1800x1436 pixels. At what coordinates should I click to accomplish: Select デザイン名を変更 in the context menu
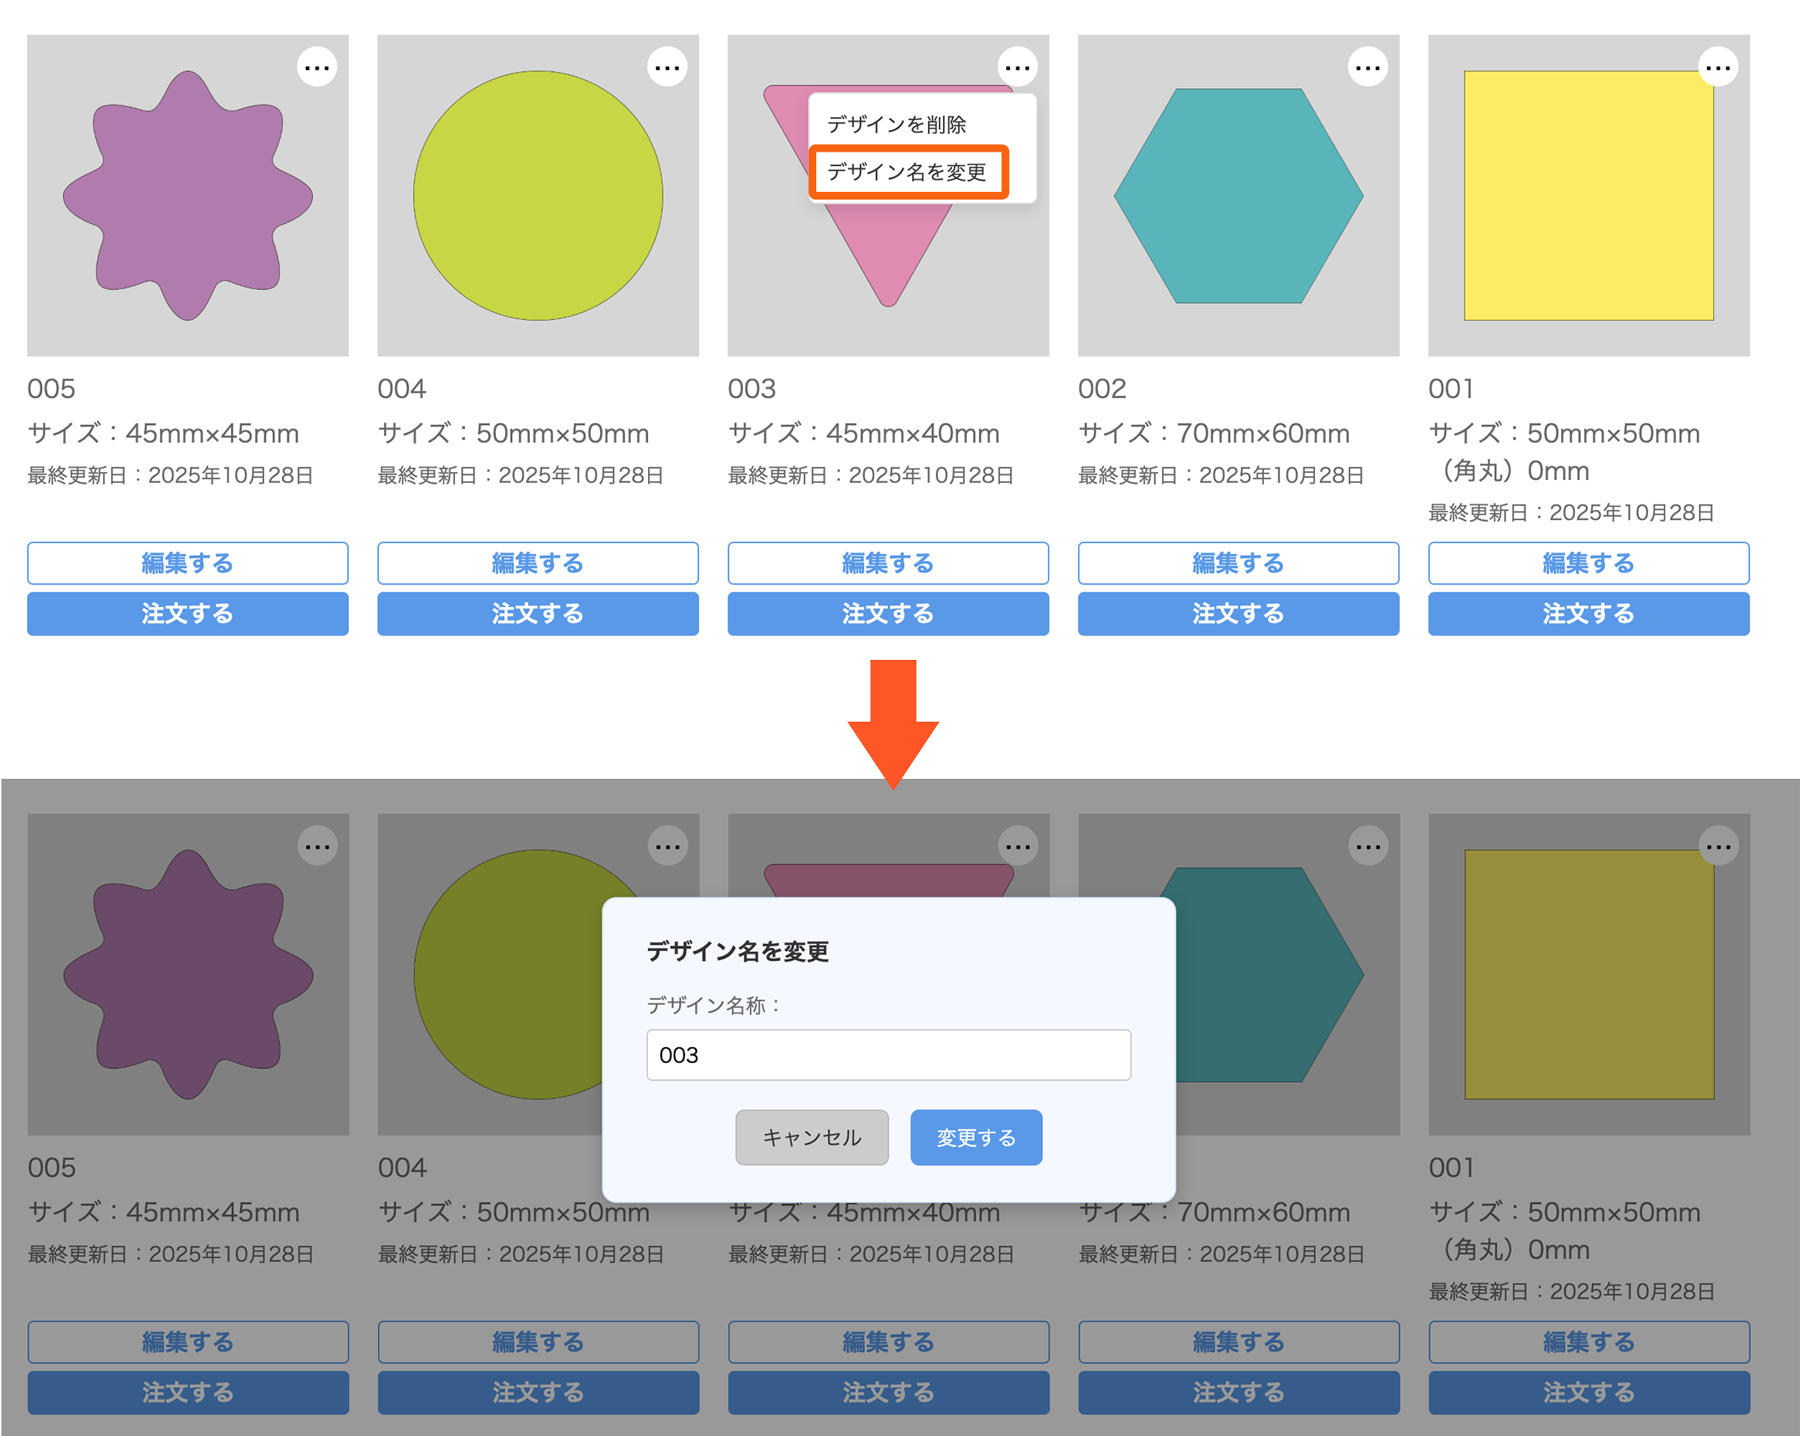(x=907, y=172)
